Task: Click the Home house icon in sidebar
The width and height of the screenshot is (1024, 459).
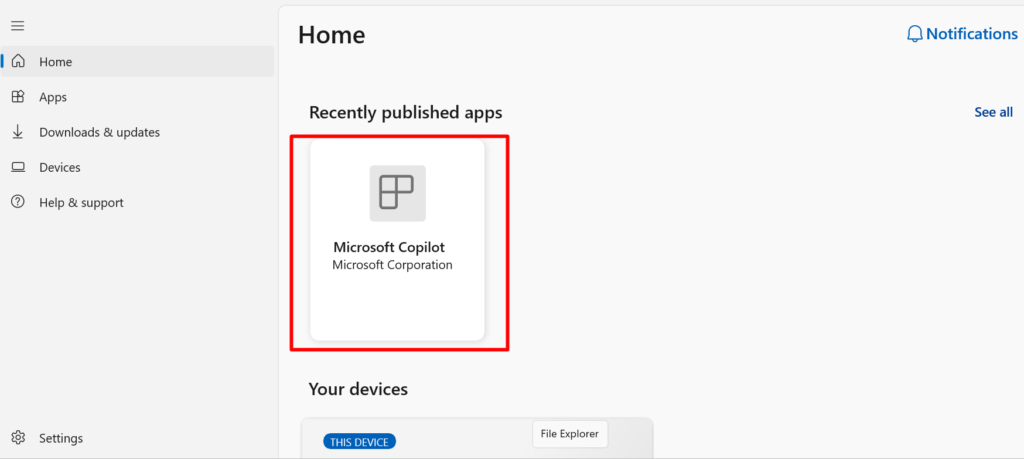Action: coord(18,61)
